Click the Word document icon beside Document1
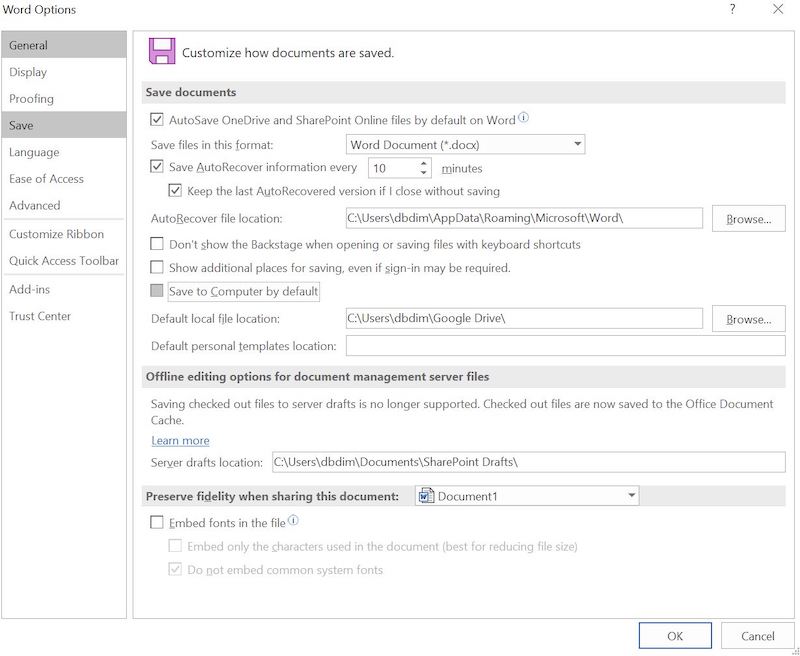800x656 pixels. [426, 495]
